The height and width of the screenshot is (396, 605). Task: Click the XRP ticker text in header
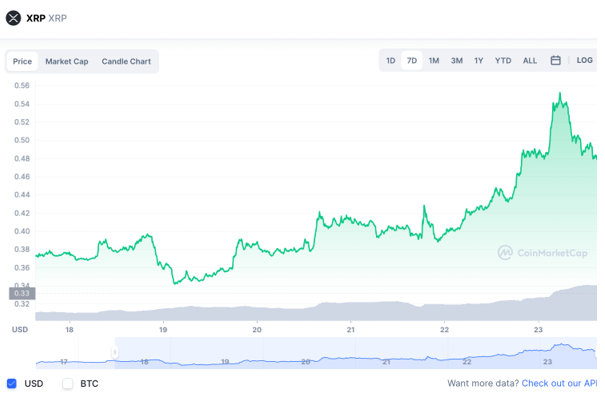point(57,18)
